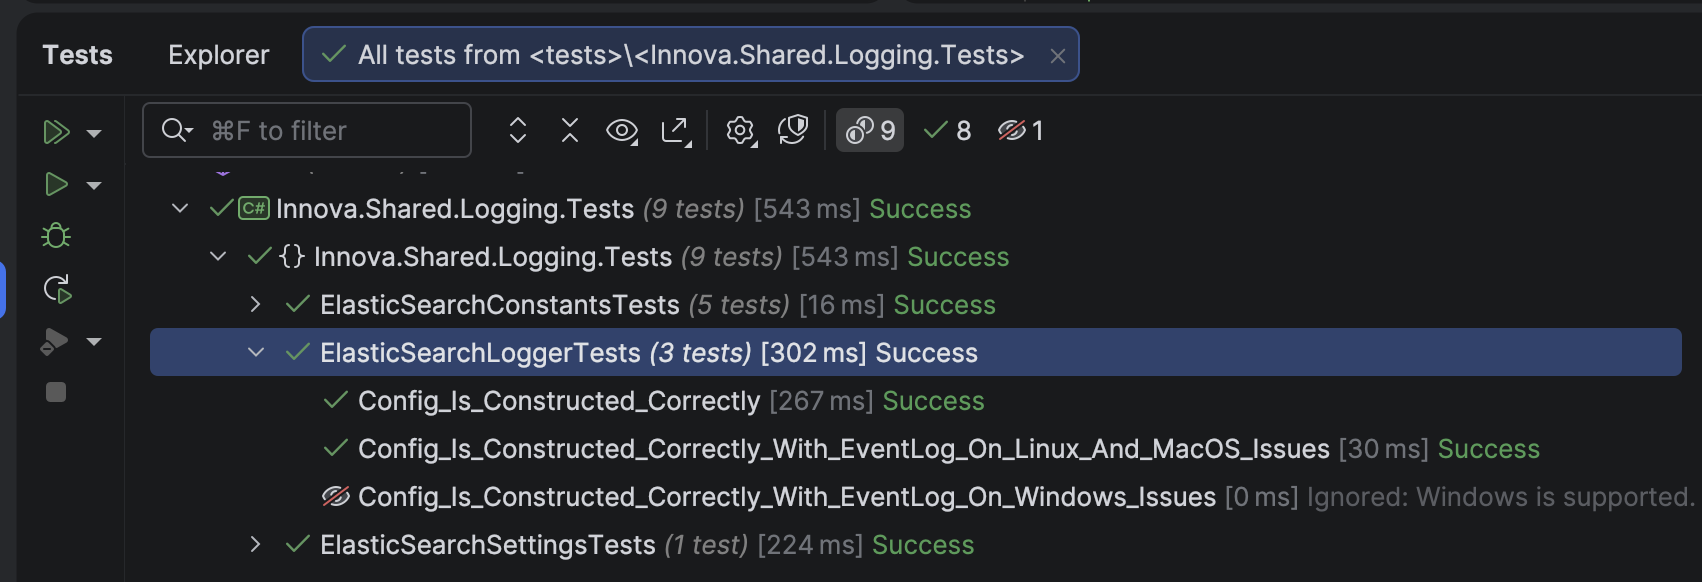Viewport: 1702px width, 582px height.
Task: Click green checkmark on ElasticSearchSettingsTests
Action: [x=297, y=544]
